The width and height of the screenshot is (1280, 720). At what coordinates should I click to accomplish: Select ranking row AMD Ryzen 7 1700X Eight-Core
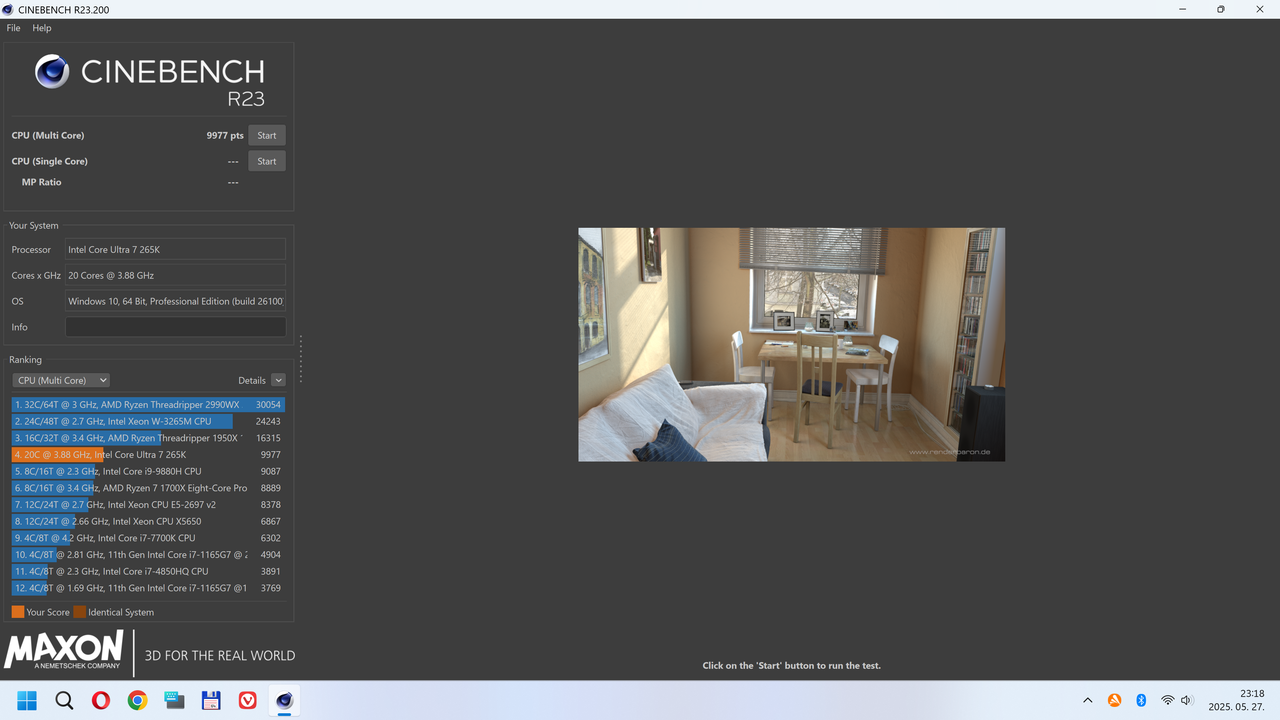point(148,488)
